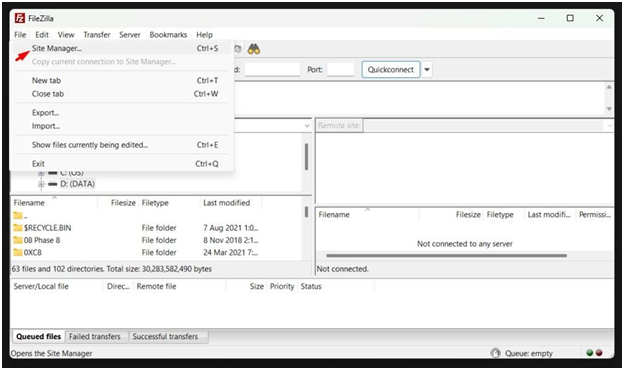This screenshot has height=370, width=624.
Task: Select Close tab menu entry
Action: click(121, 94)
